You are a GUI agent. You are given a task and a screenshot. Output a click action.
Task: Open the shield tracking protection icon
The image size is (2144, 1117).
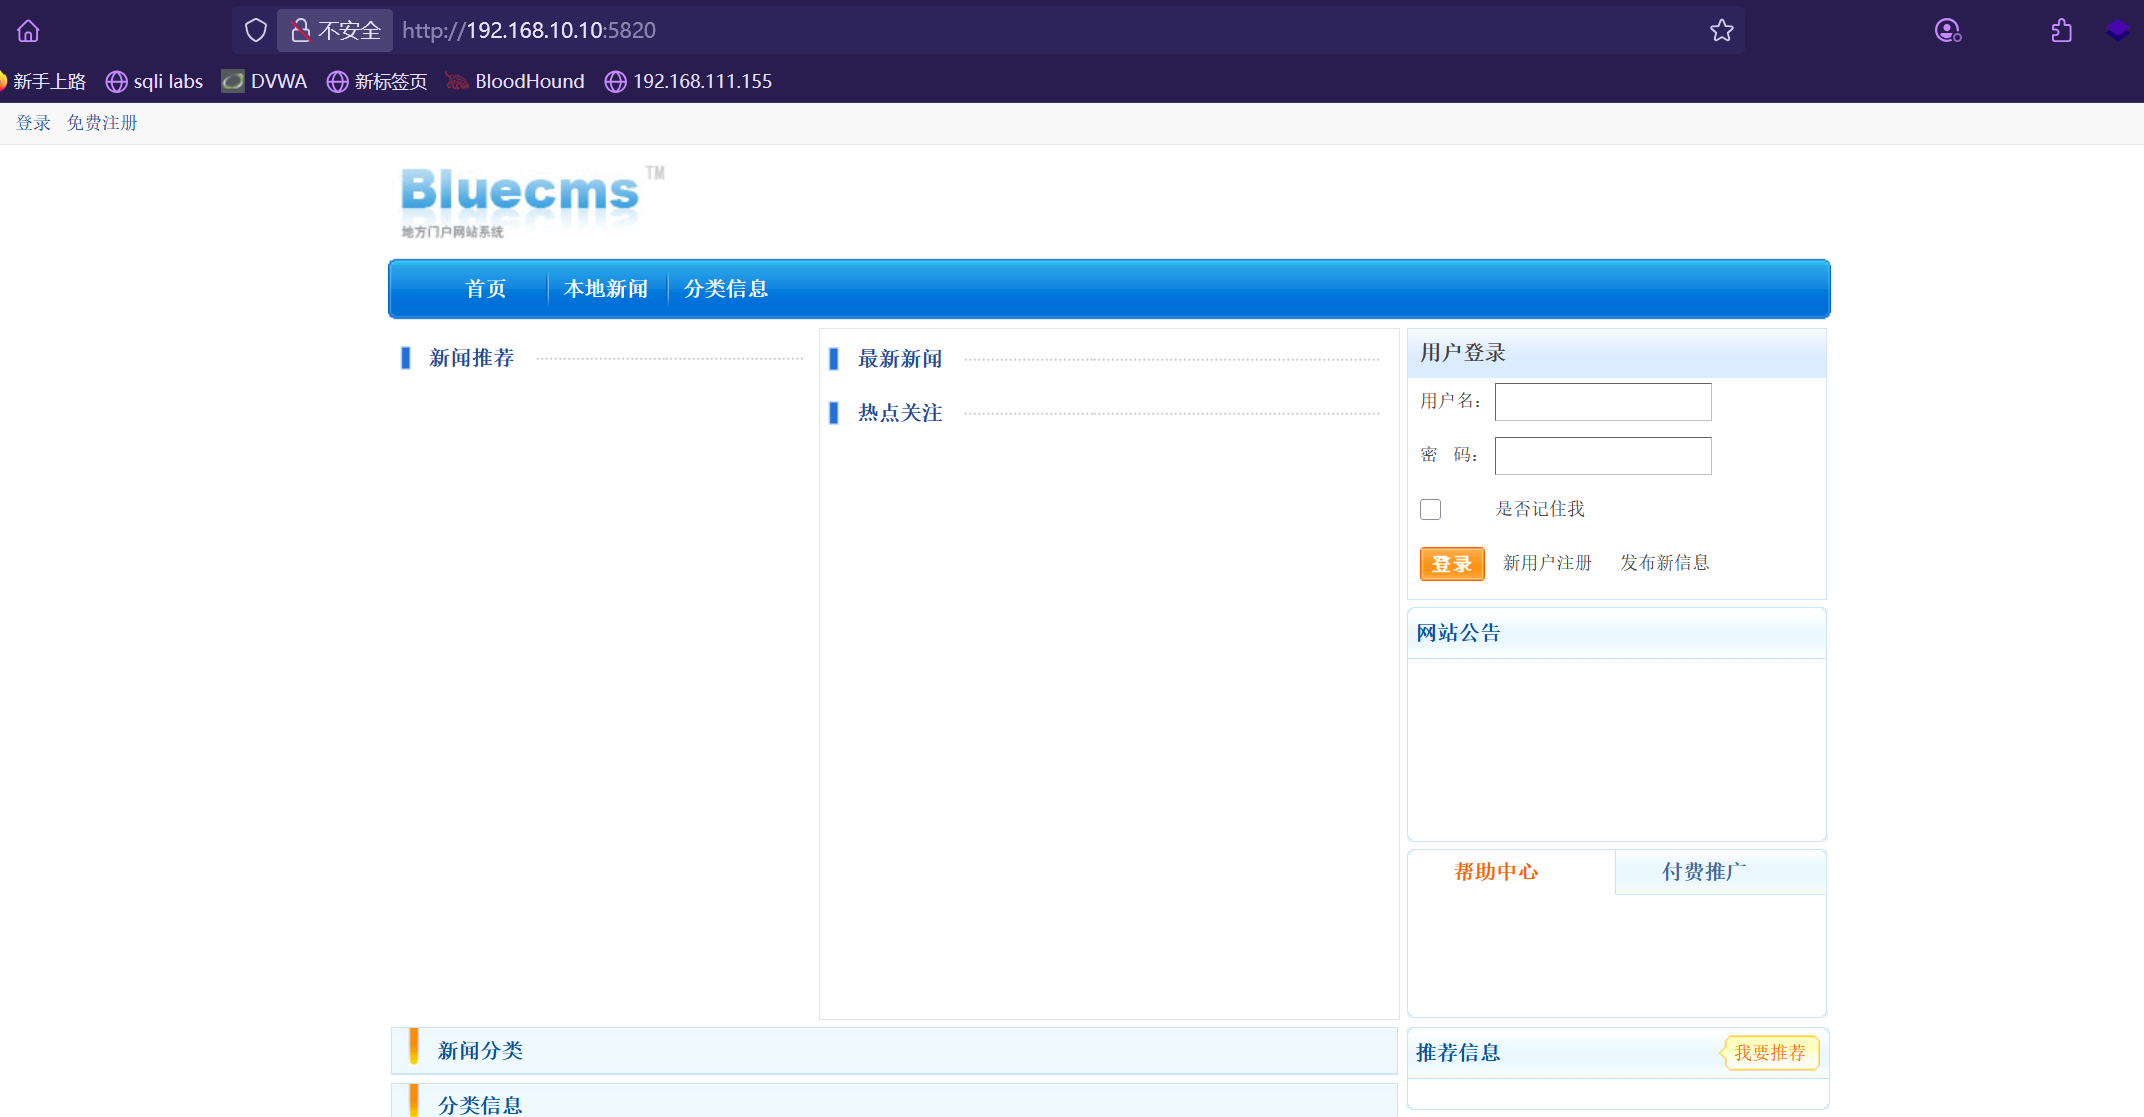[x=256, y=31]
